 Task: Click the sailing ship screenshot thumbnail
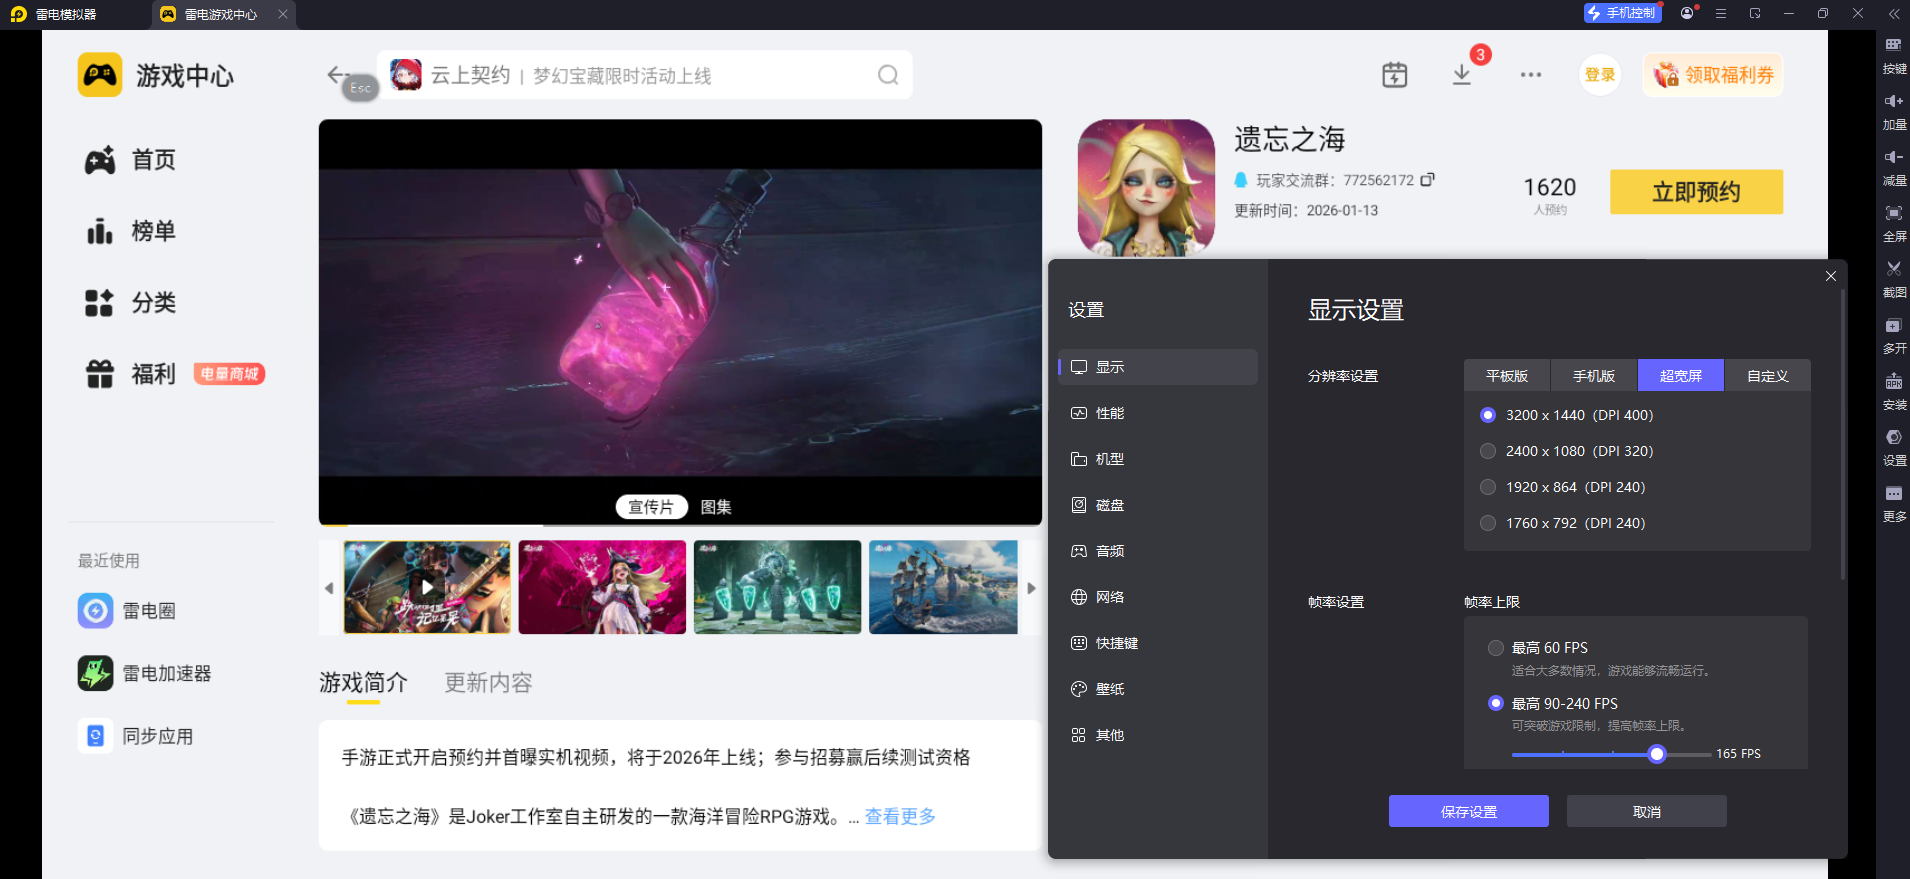click(x=943, y=587)
